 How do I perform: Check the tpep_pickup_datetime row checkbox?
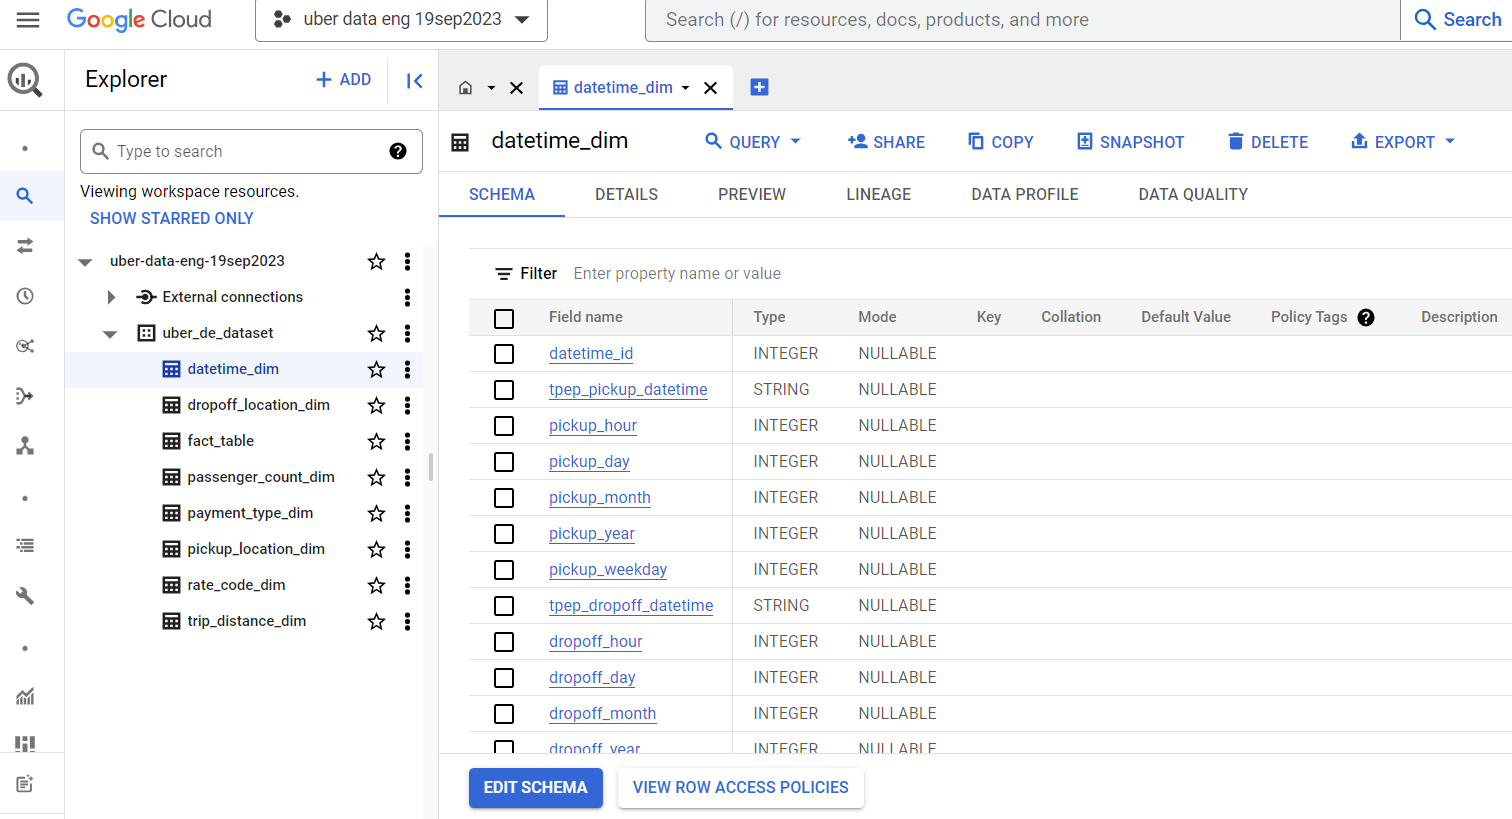[503, 390]
